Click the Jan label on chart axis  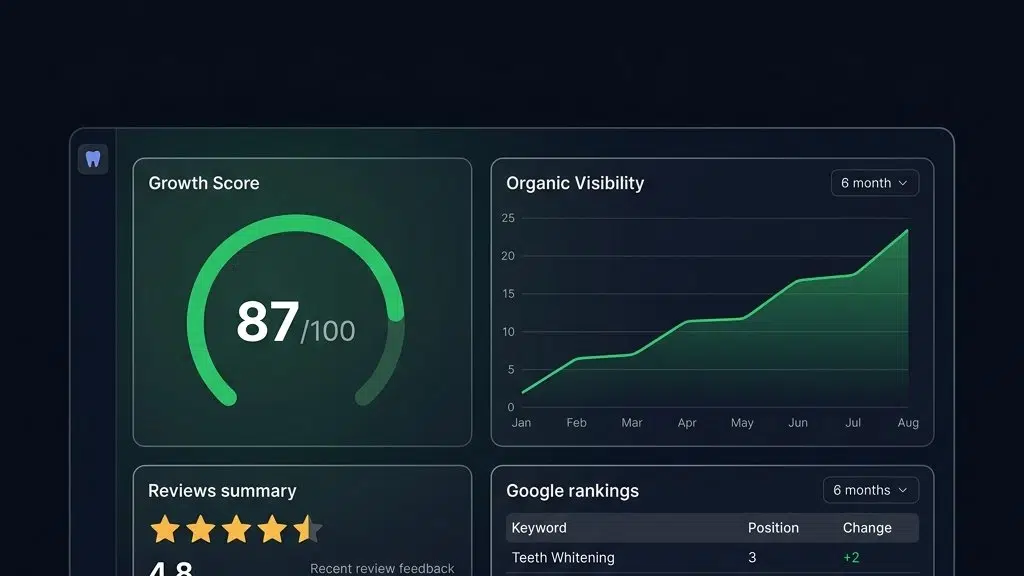[521, 423]
